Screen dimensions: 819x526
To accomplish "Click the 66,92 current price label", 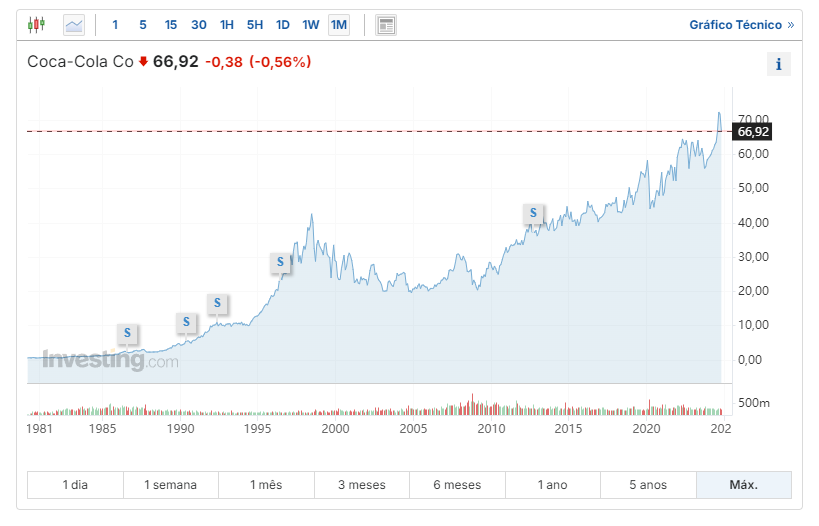I will coord(752,131).
